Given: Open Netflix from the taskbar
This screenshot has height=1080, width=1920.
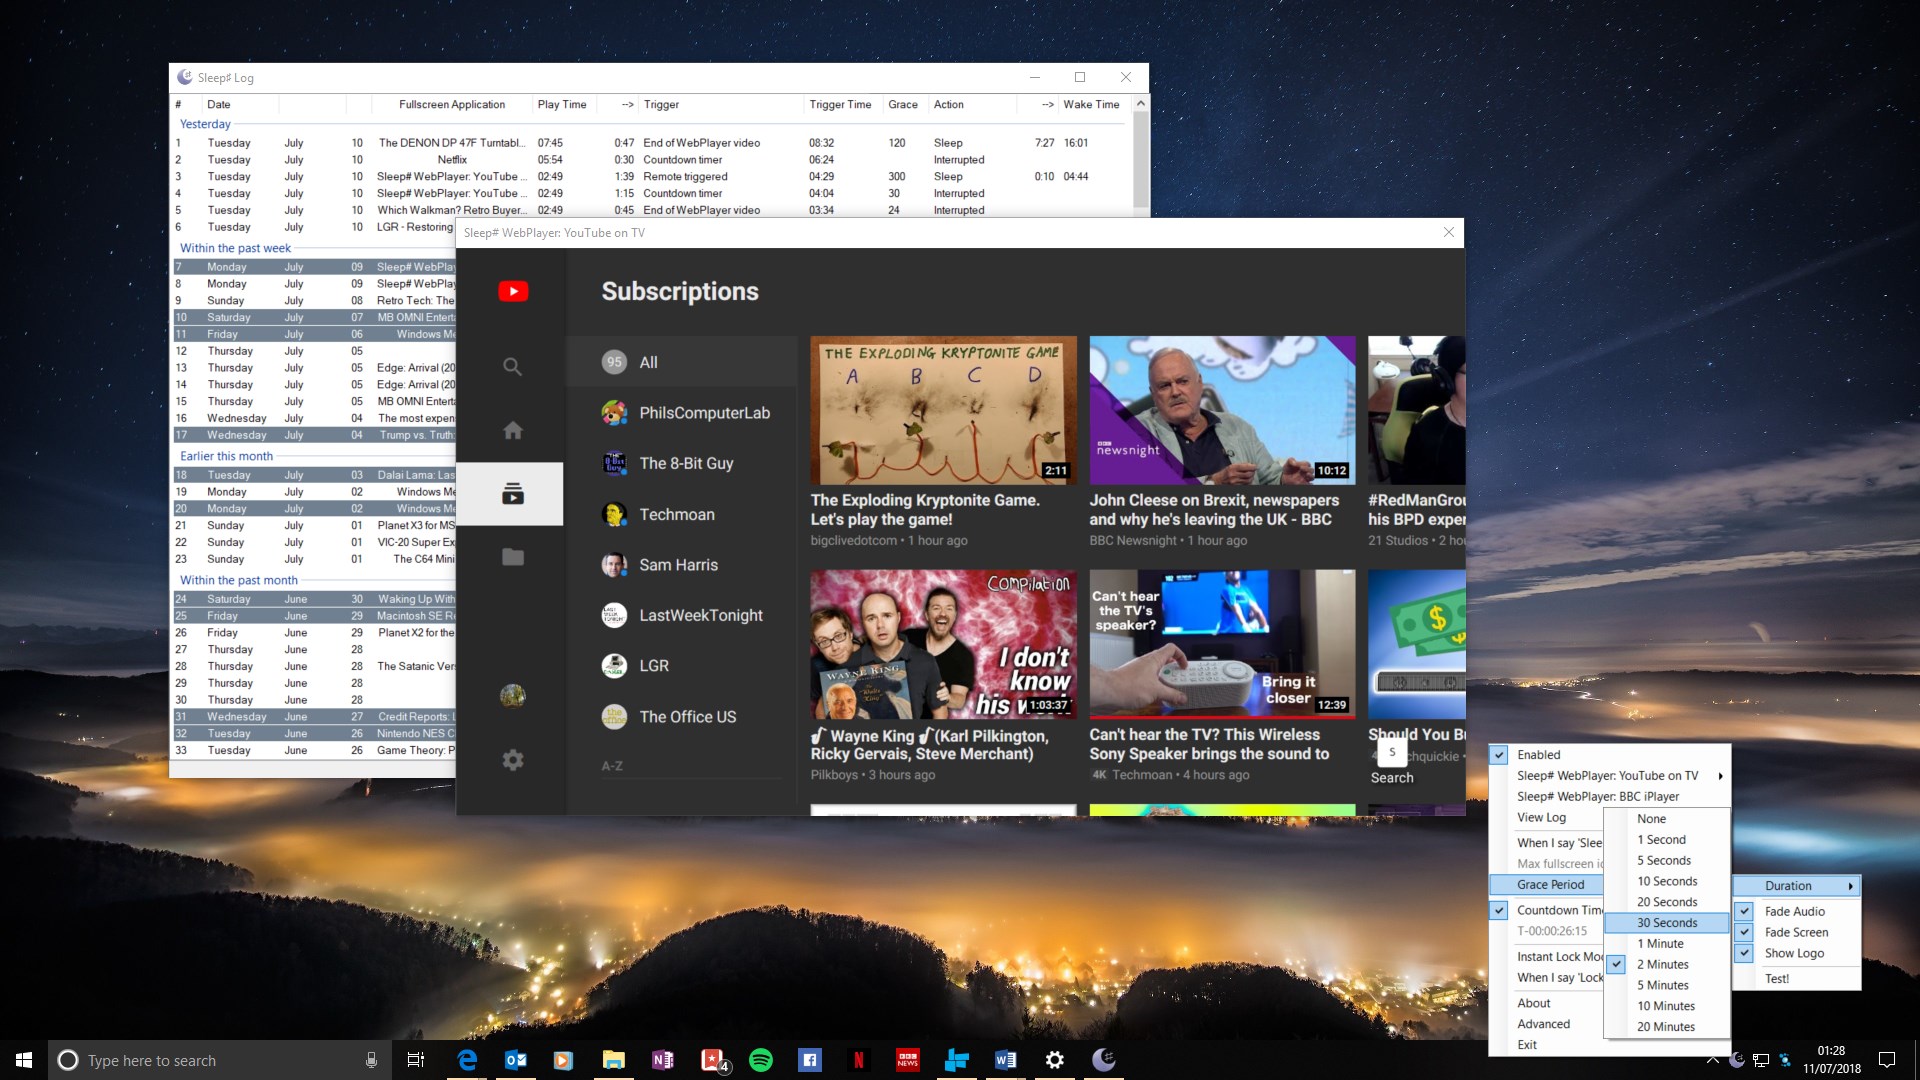Looking at the screenshot, I should [858, 1060].
